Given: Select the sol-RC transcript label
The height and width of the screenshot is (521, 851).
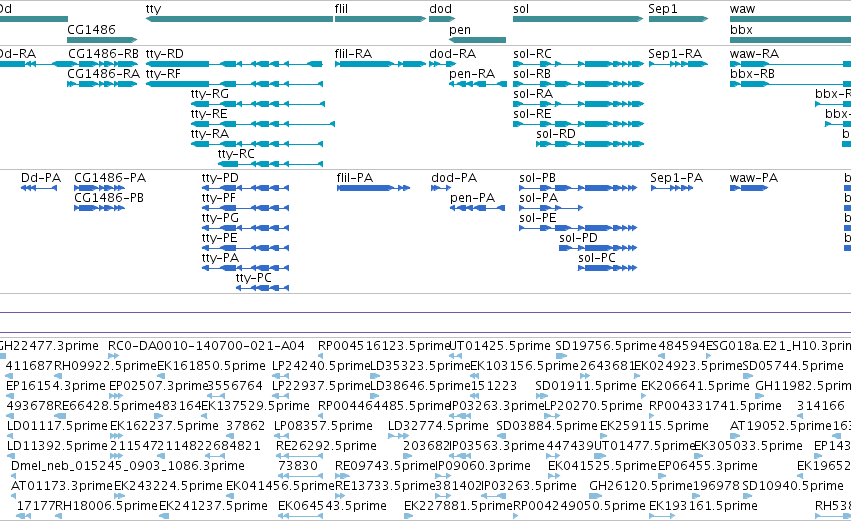Looking at the screenshot, I should pyautogui.click(x=532, y=54).
